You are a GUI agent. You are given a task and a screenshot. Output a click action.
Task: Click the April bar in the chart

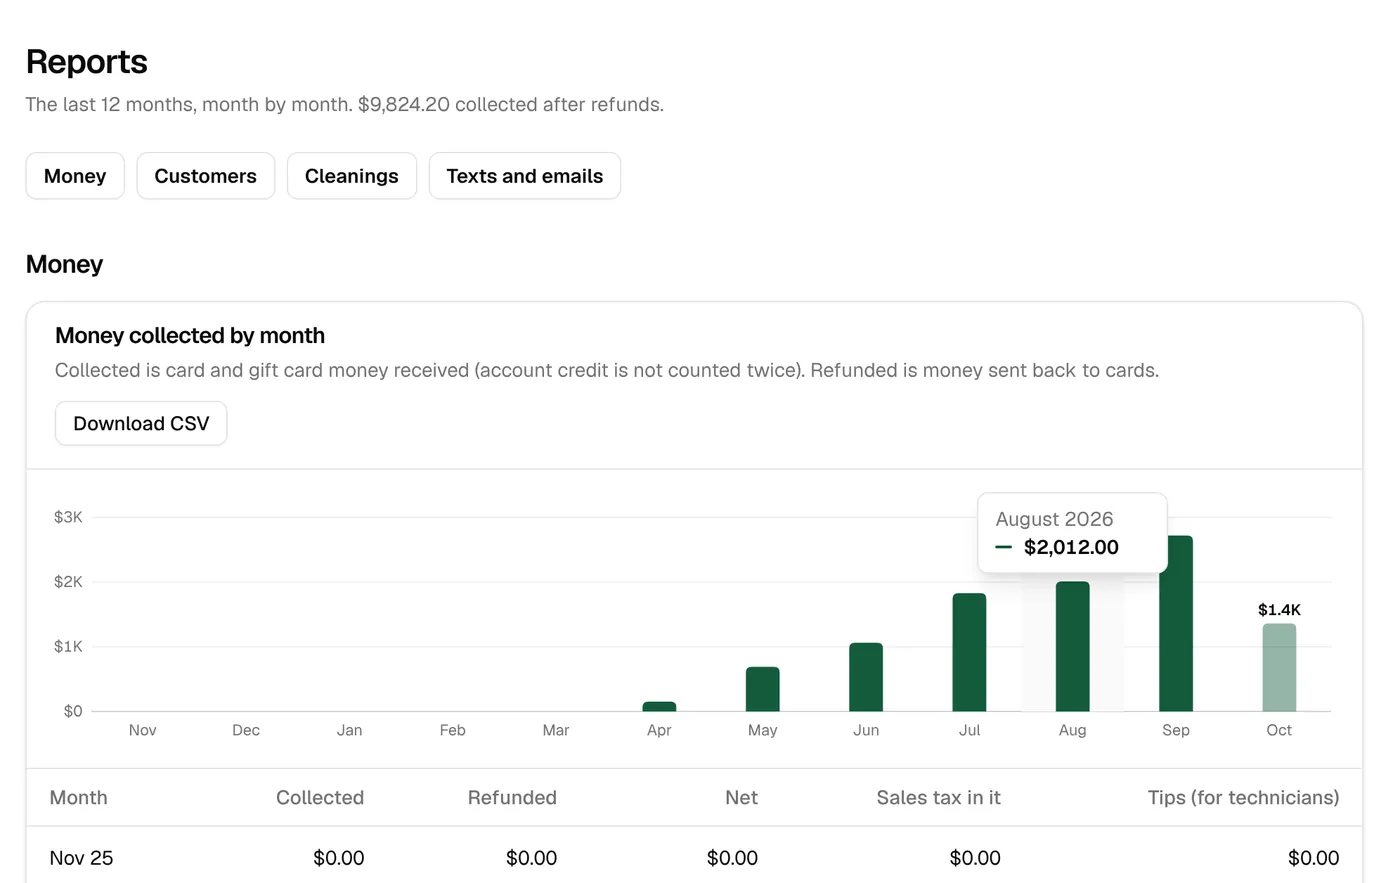[659, 706]
